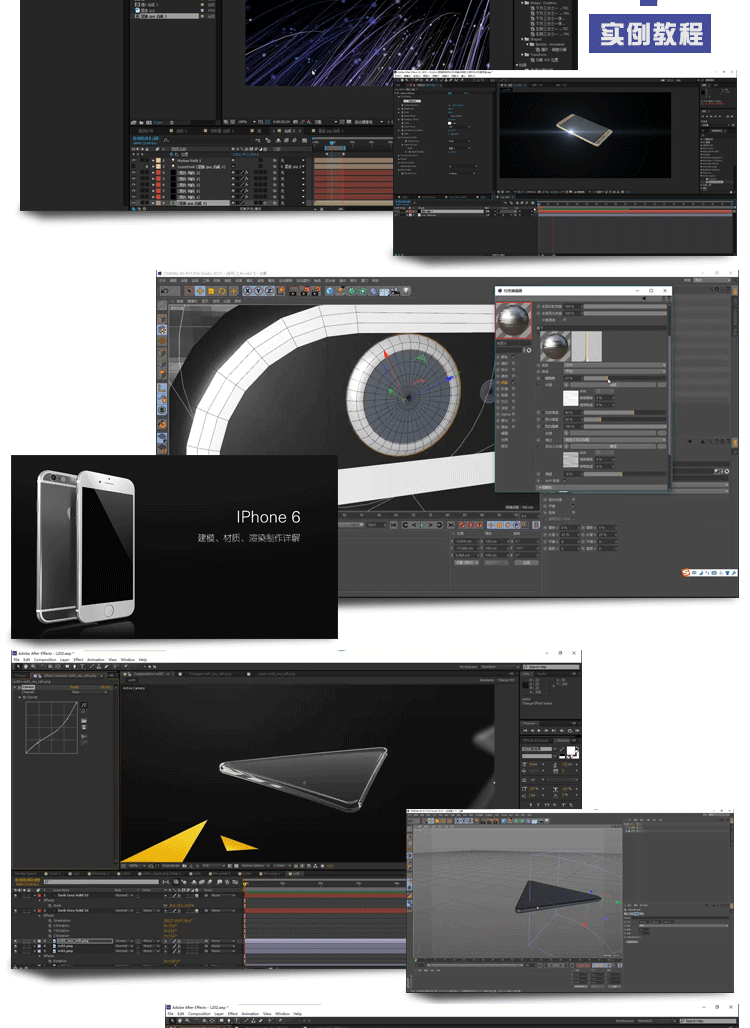Click the 0:00:01:20 timecode in top After Effects window

point(146,138)
